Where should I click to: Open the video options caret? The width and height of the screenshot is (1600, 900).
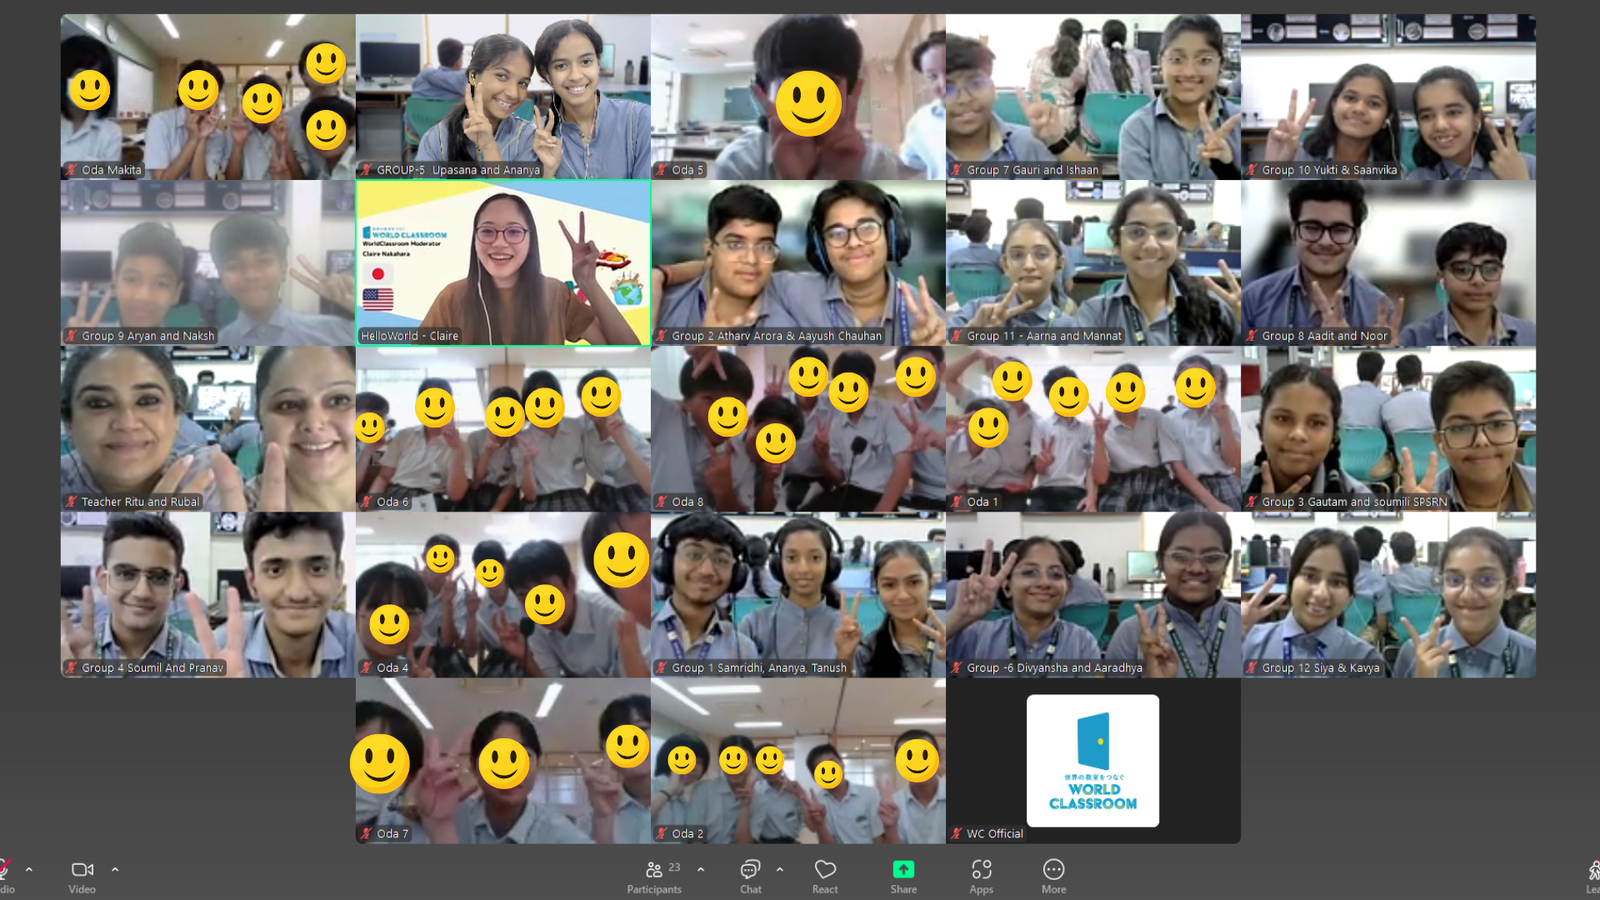click(115, 870)
